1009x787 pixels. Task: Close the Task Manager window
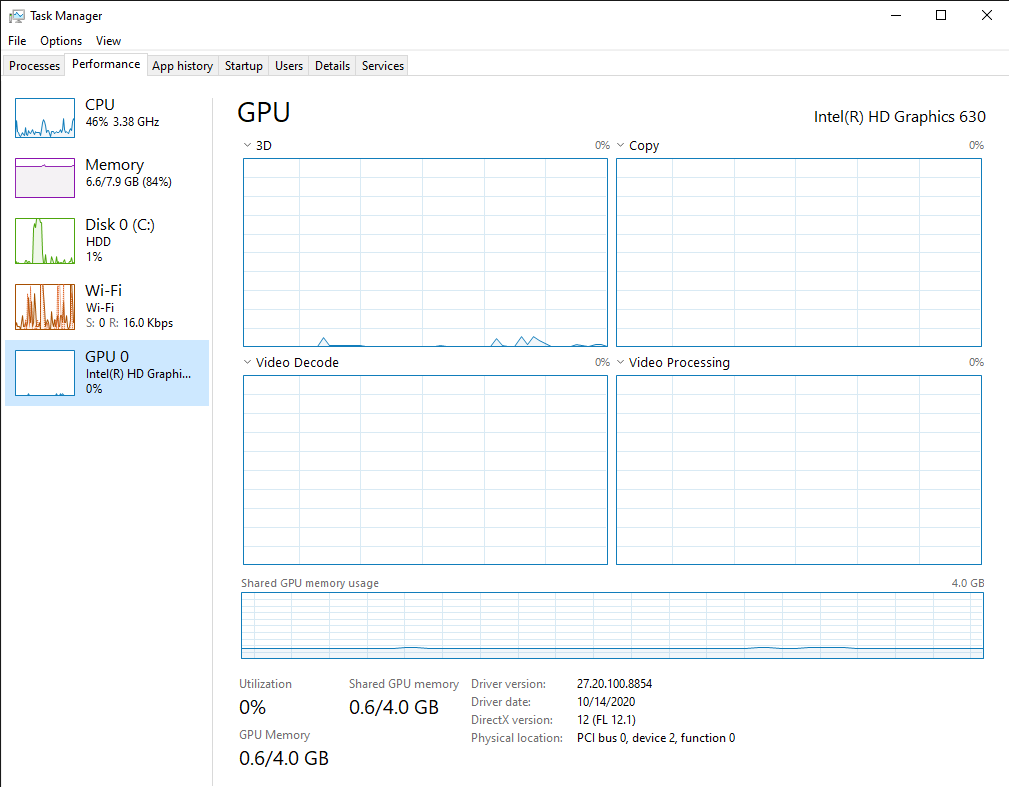[x=986, y=15]
